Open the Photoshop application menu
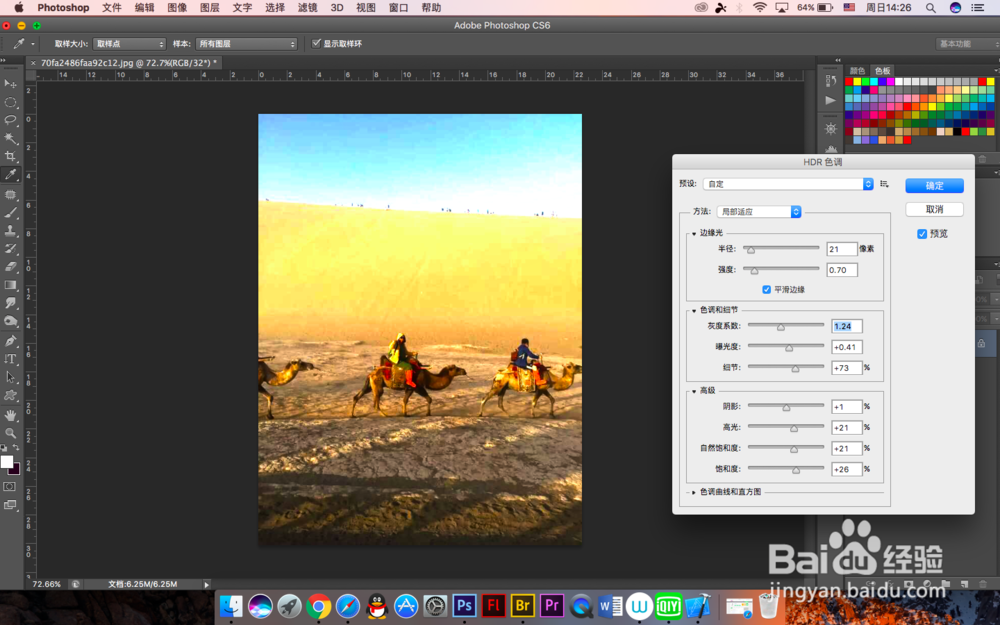This screenshot has height=625, width=1000. (63, 8)
